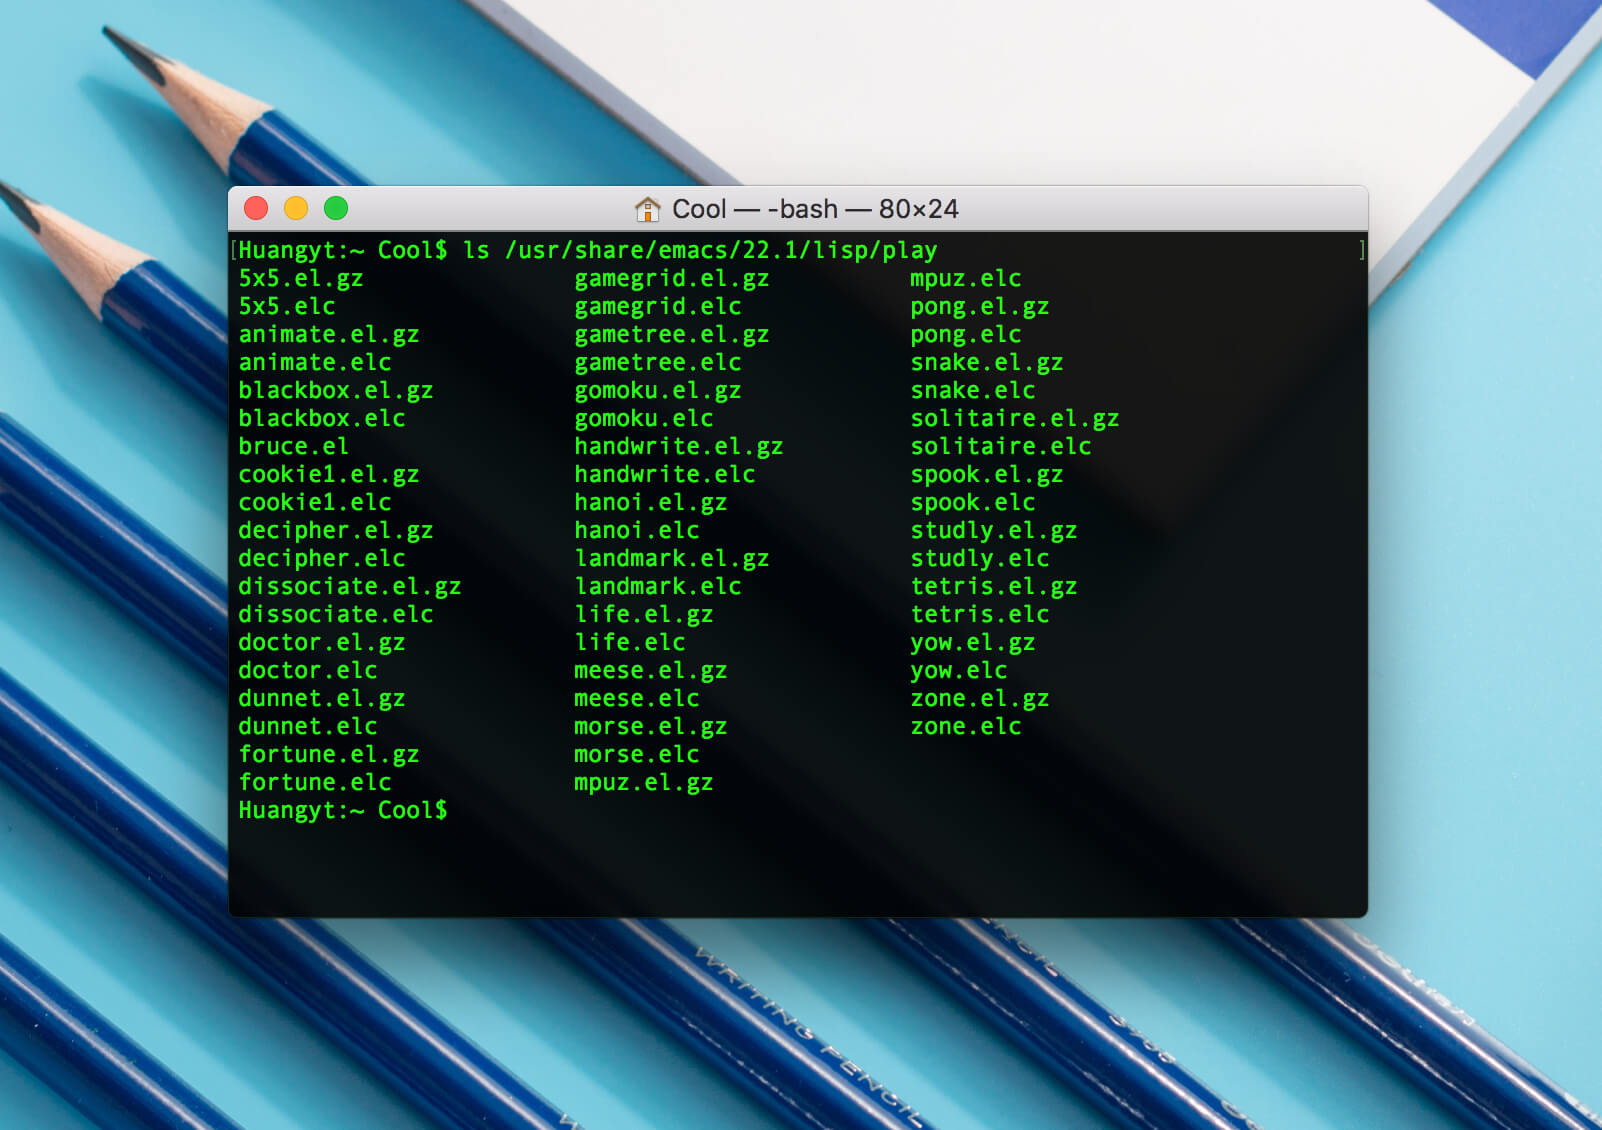1602x1130 pixels.
Task: Click the file name mpuz.elc
Action: coord(966,278)
